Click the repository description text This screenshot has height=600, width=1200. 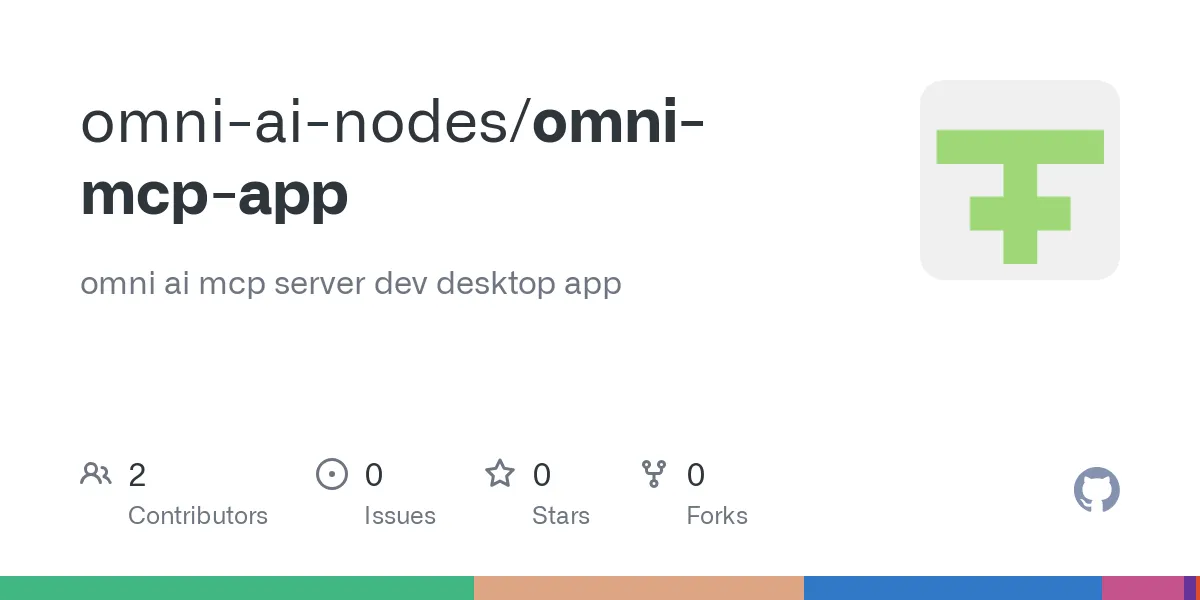point(350,284)
